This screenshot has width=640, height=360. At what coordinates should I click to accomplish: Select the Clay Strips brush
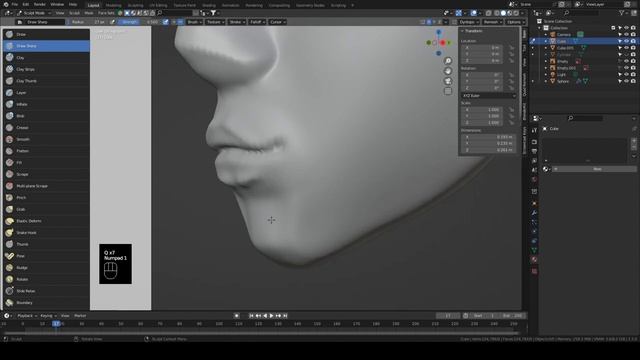coord(47,69)
